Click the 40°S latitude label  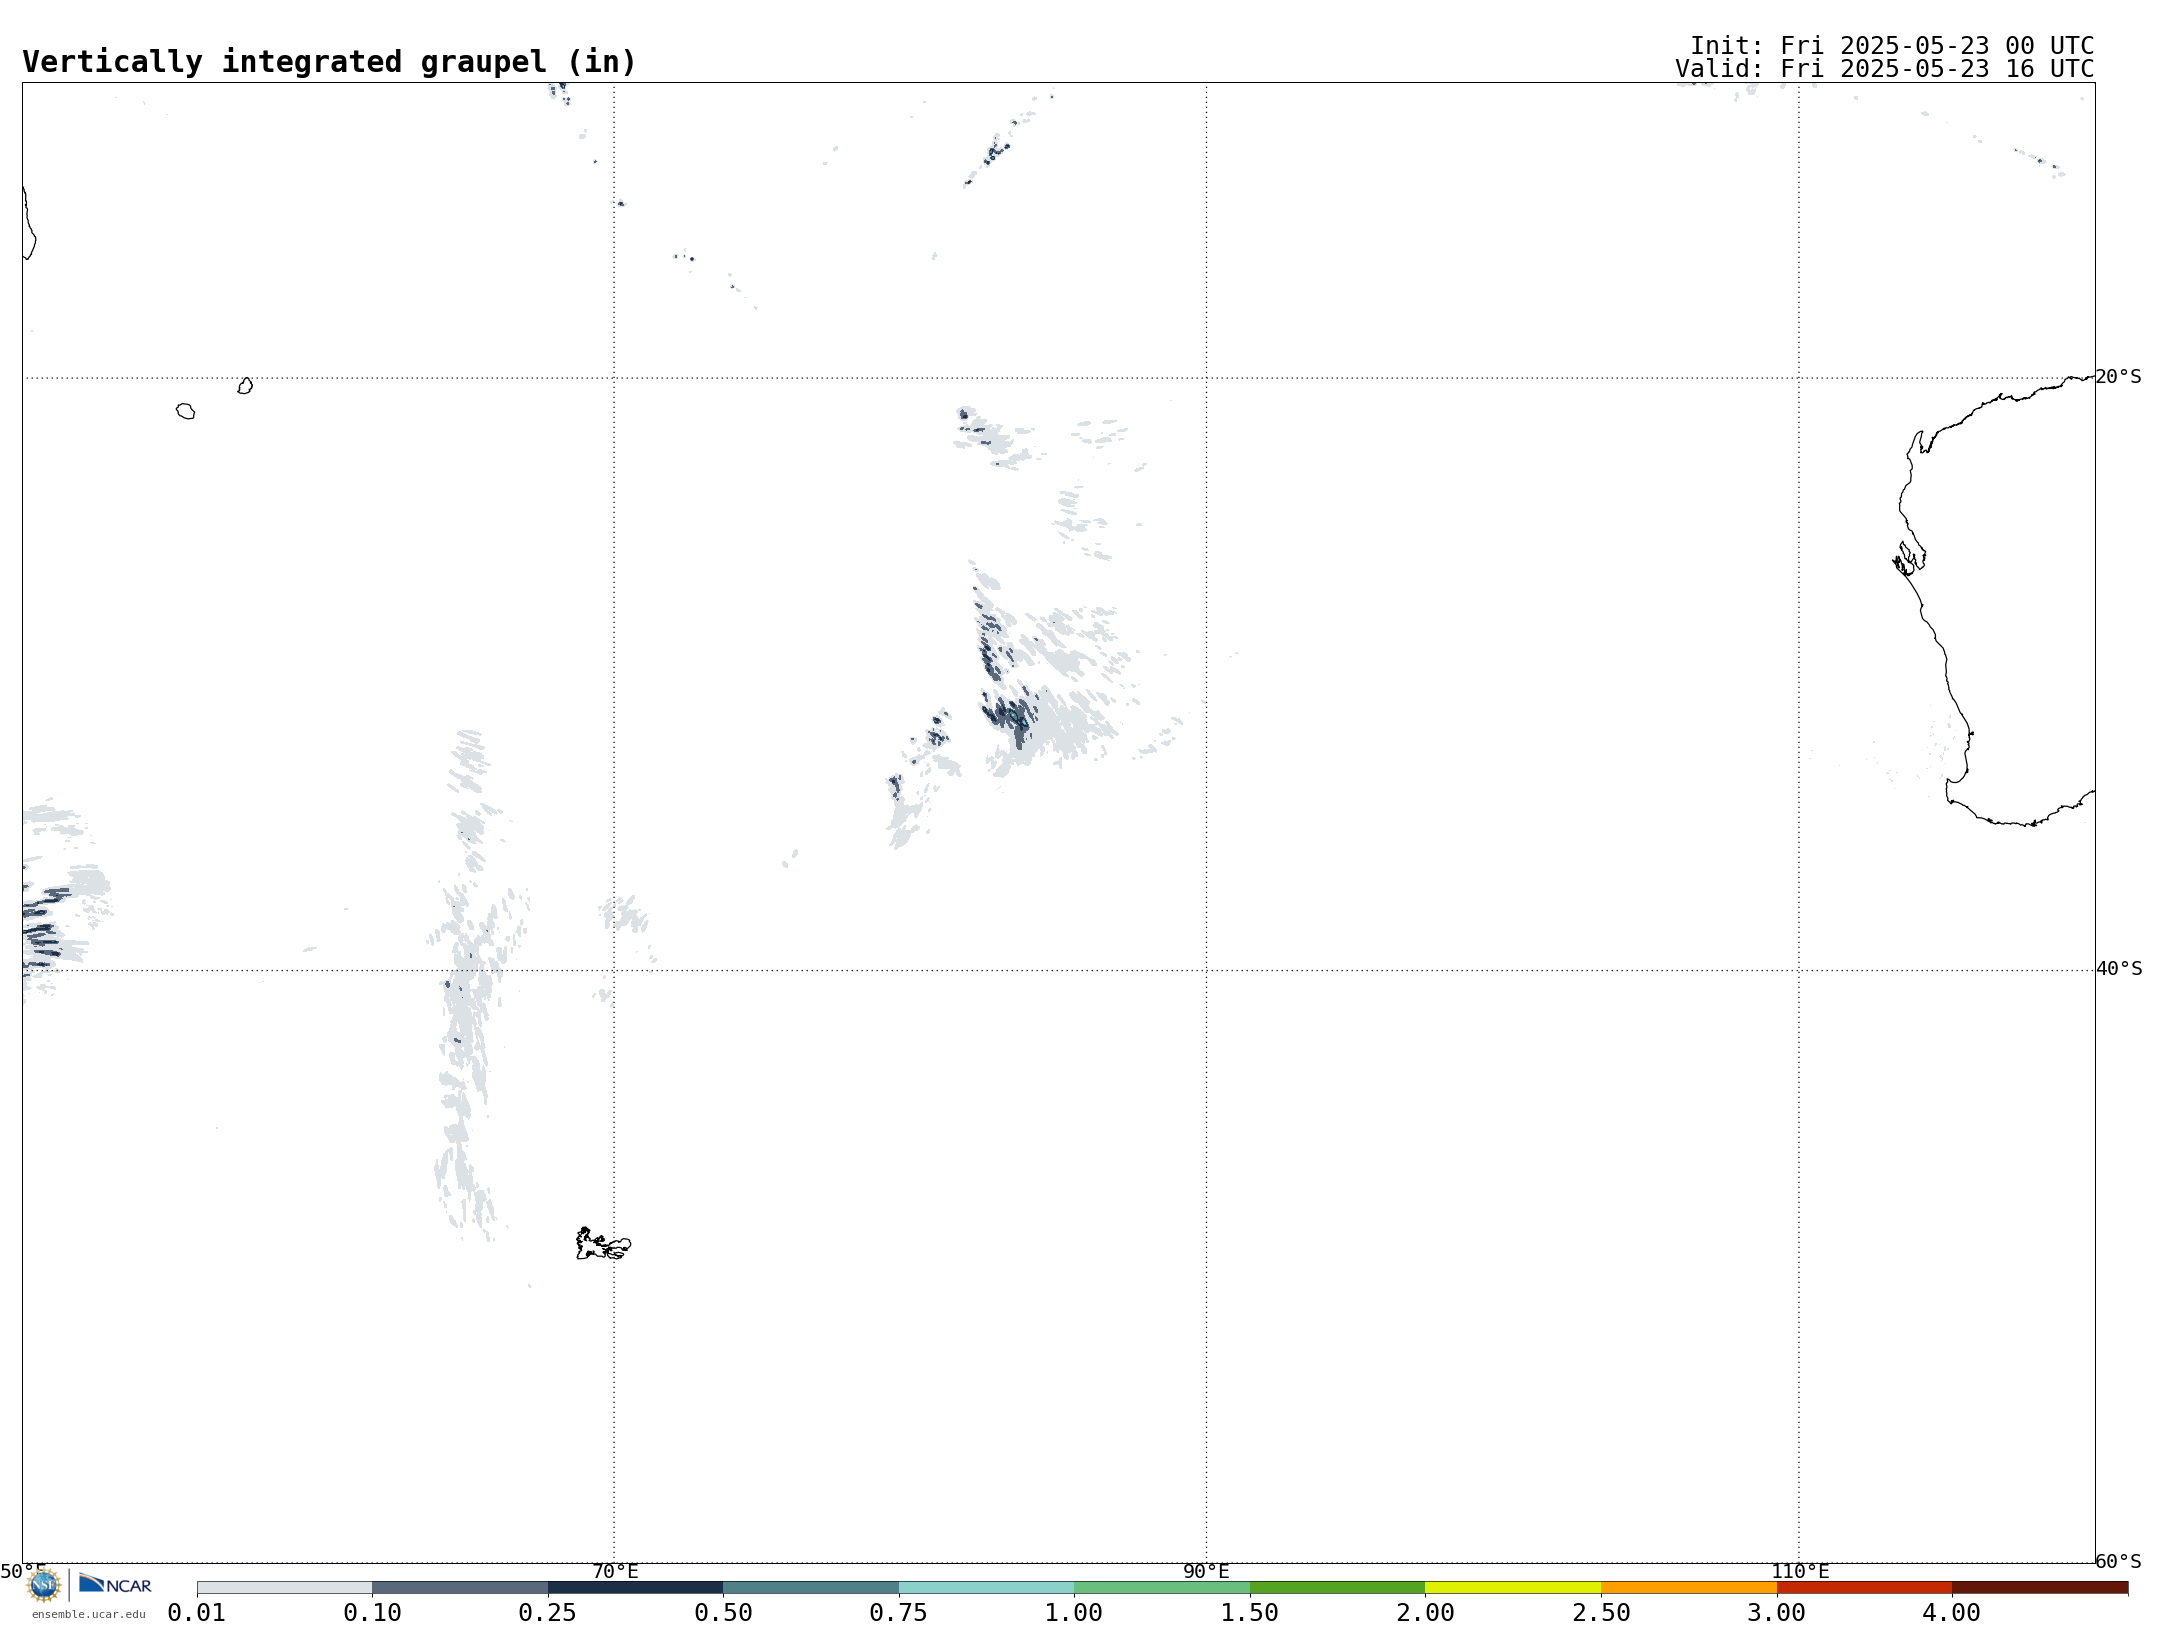pyautogui.click(x=2119, y=969)
